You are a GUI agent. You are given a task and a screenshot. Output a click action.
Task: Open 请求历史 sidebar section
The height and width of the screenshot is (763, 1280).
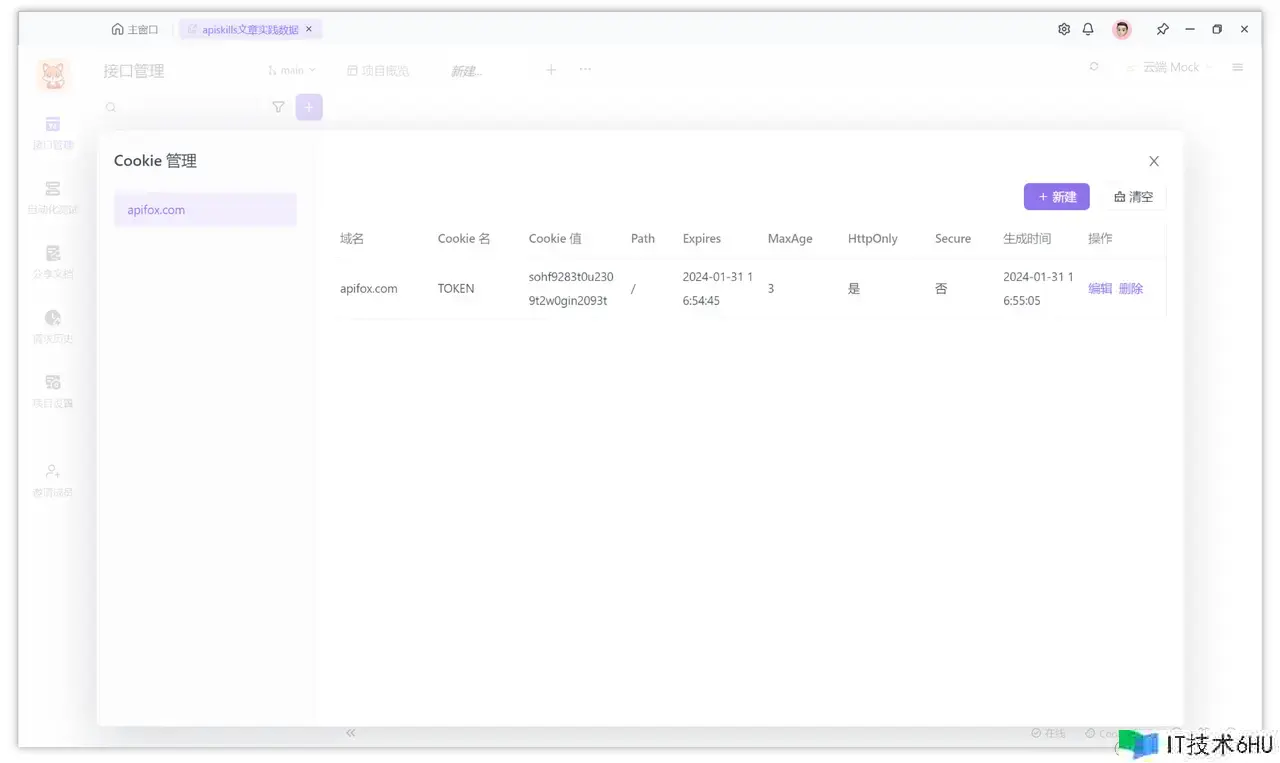pos(53,327)
